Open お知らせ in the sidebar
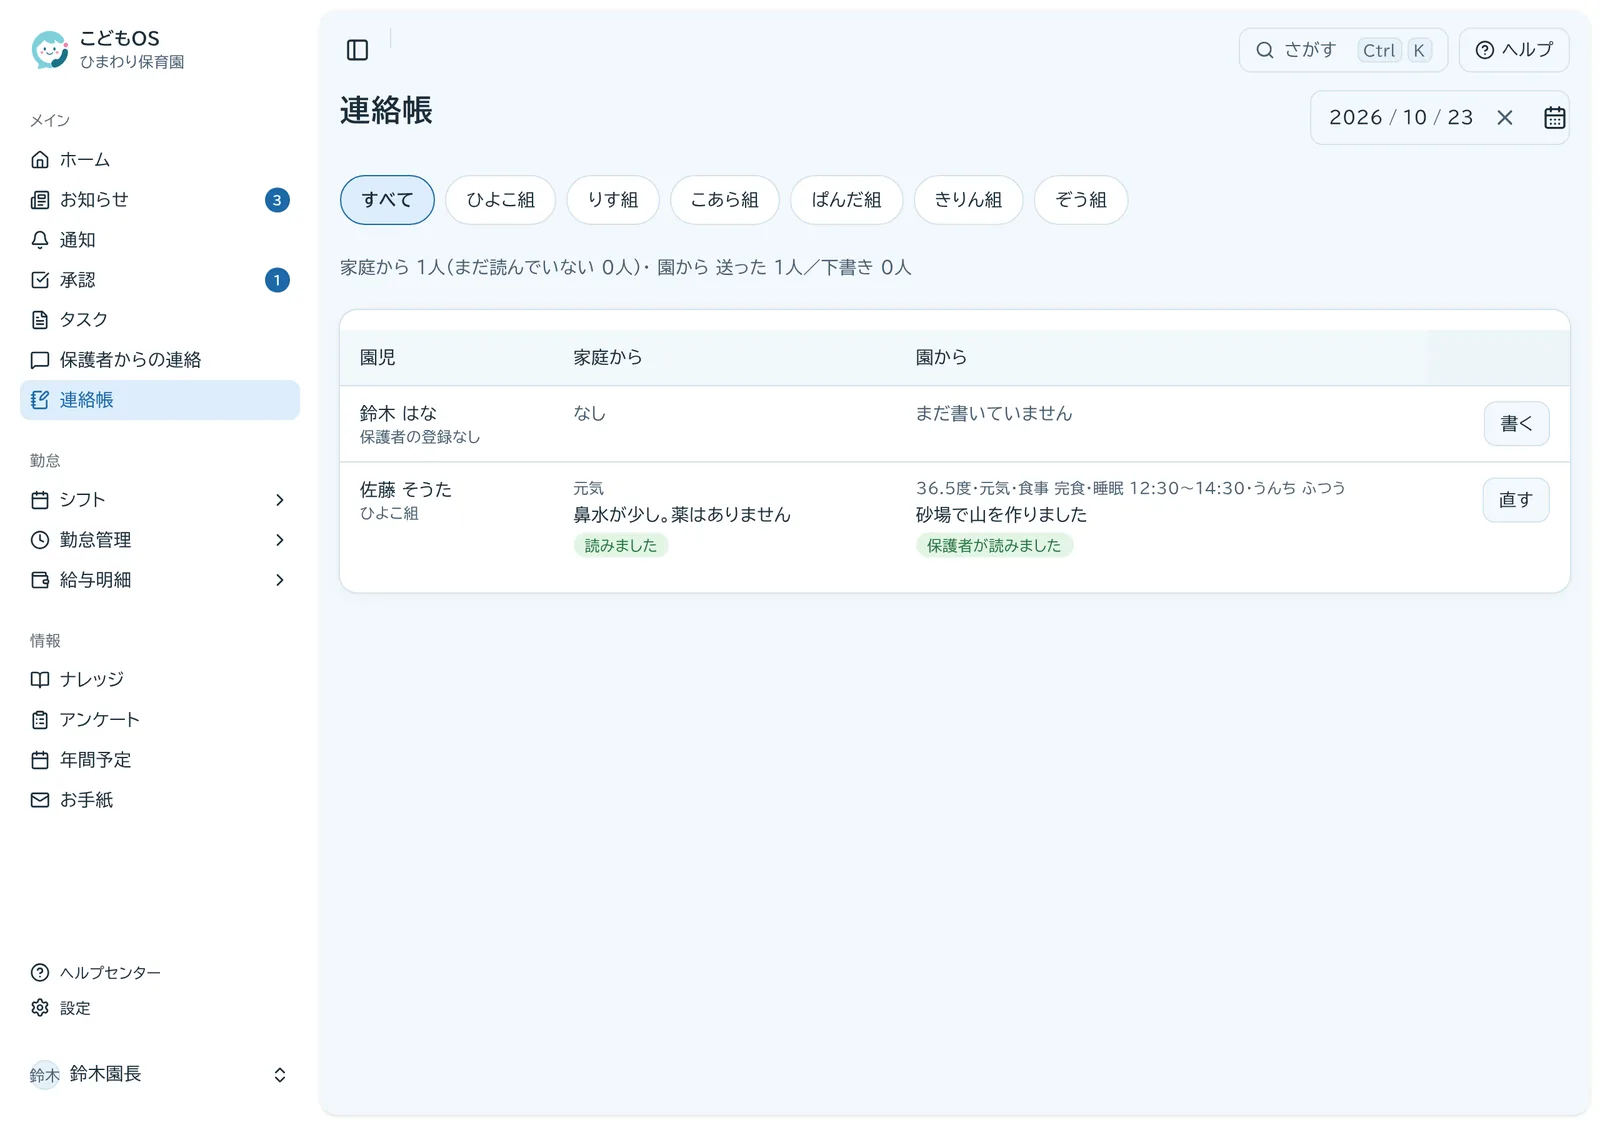This screenshot has width=1600, height=1125. (160, 200)
